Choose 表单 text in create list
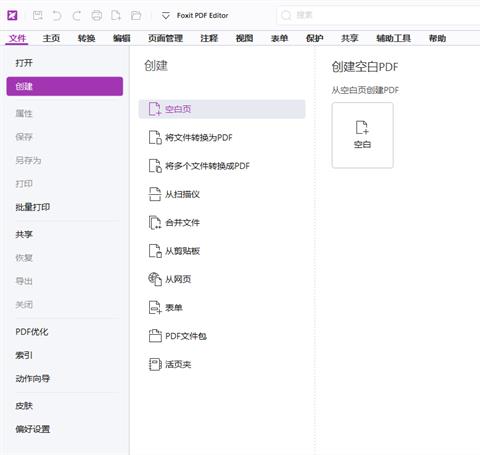480x455 pixels. [x=174, y=307]
